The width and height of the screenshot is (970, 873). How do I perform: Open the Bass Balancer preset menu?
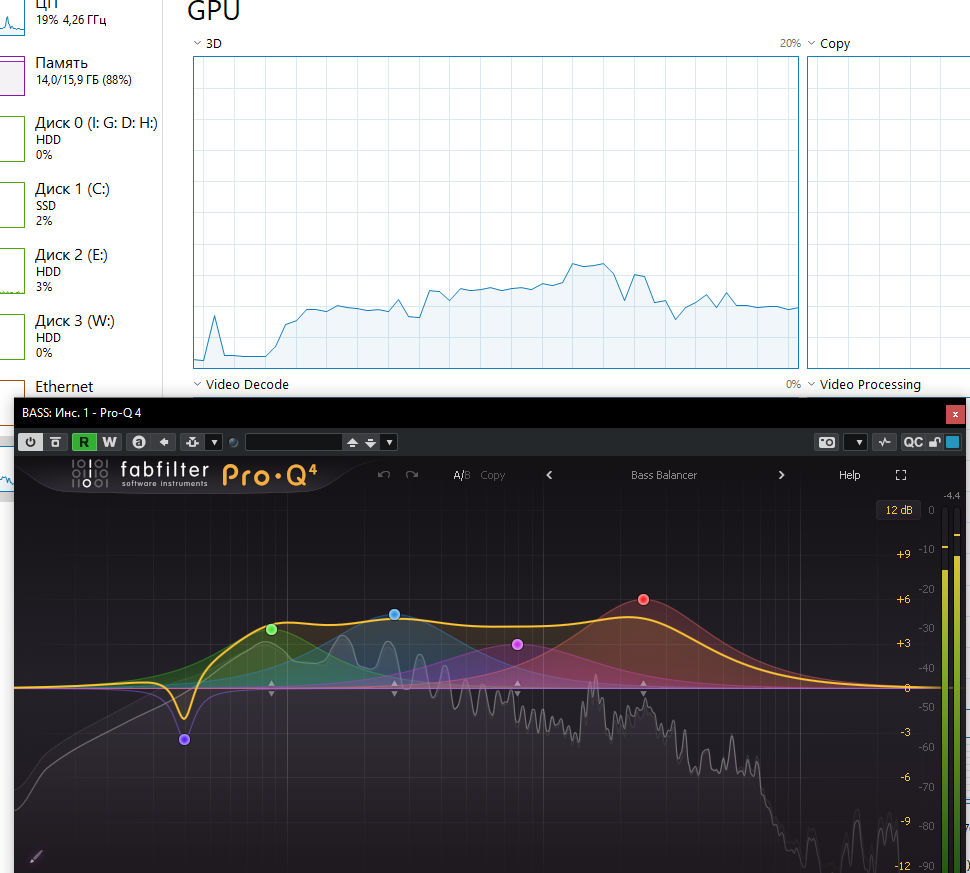pos(664,475)
